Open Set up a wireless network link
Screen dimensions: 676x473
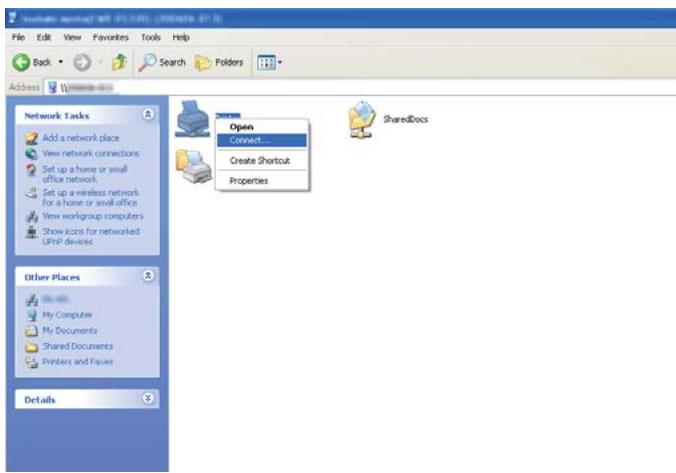coord(90,197)
